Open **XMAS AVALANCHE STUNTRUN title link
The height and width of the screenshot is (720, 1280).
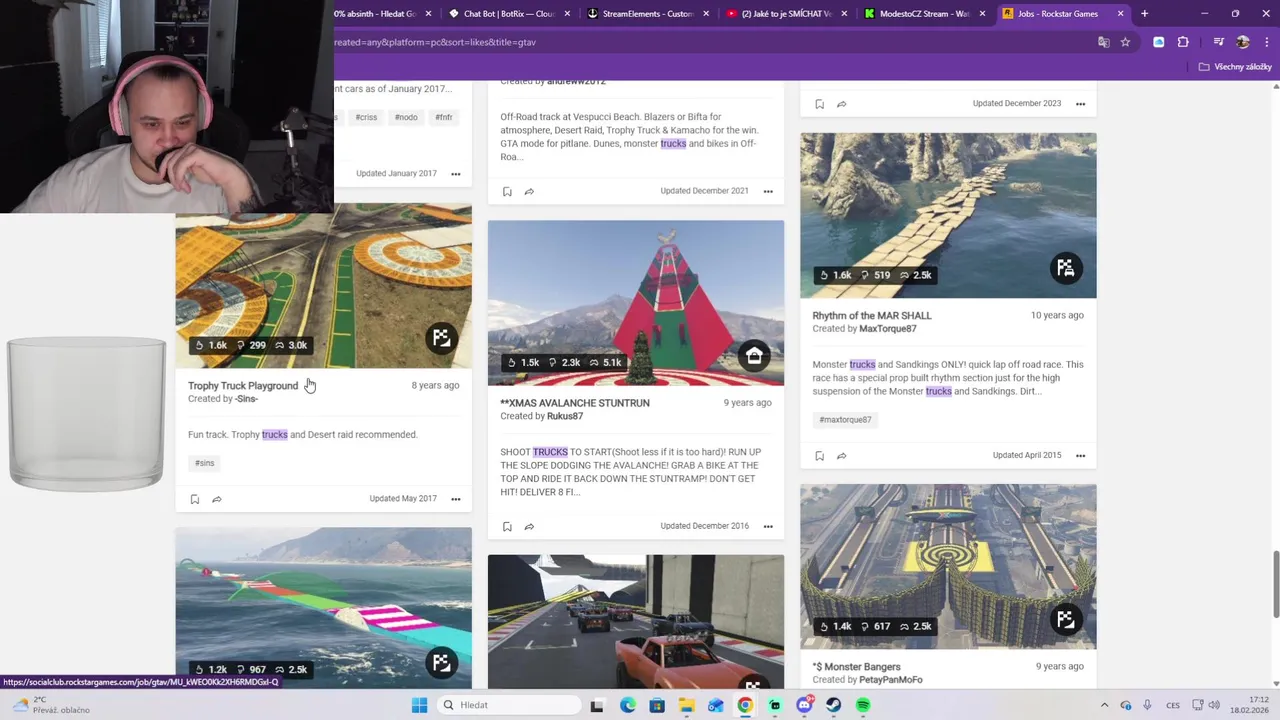575,403
